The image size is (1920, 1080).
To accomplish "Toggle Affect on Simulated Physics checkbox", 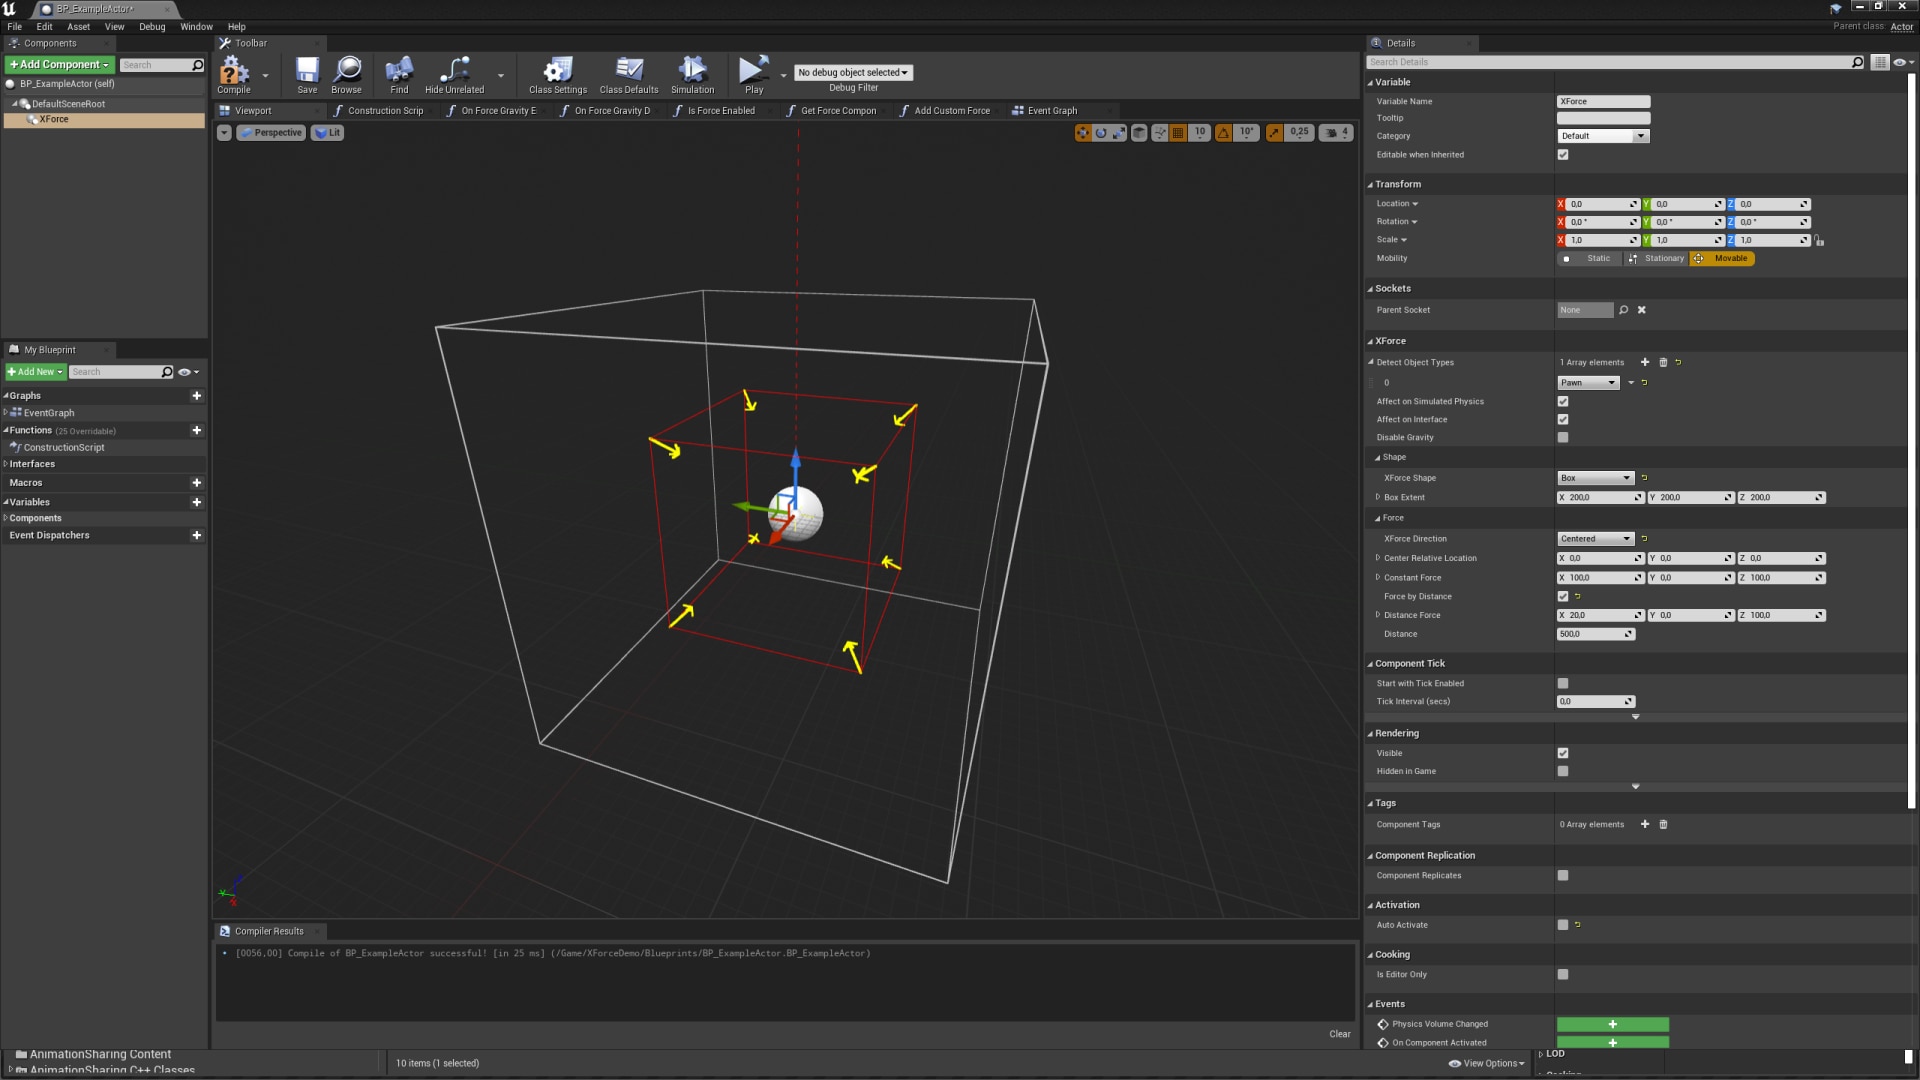I will point(1563,402).
